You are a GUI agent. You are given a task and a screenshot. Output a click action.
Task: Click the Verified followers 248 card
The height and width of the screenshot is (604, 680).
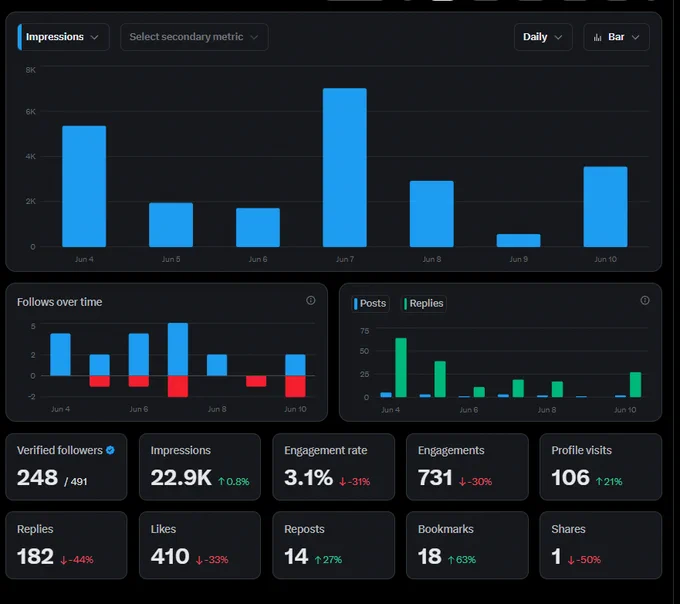[x=66, y=467]
